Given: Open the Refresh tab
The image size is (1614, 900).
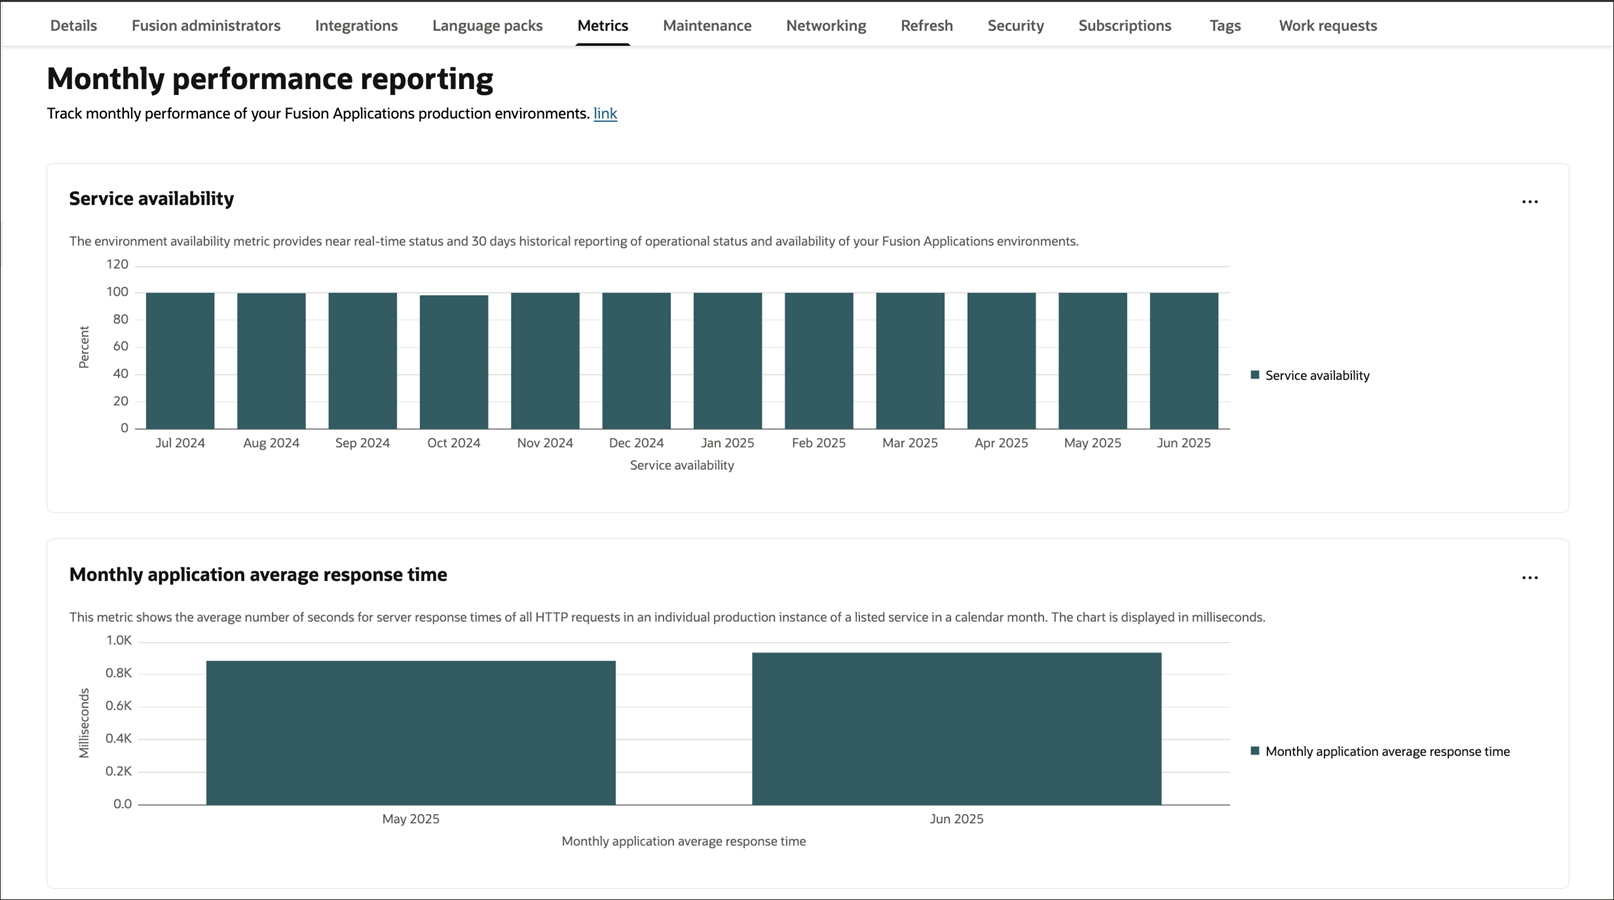Looking at the screenshot, I should [x=926, y=25].
